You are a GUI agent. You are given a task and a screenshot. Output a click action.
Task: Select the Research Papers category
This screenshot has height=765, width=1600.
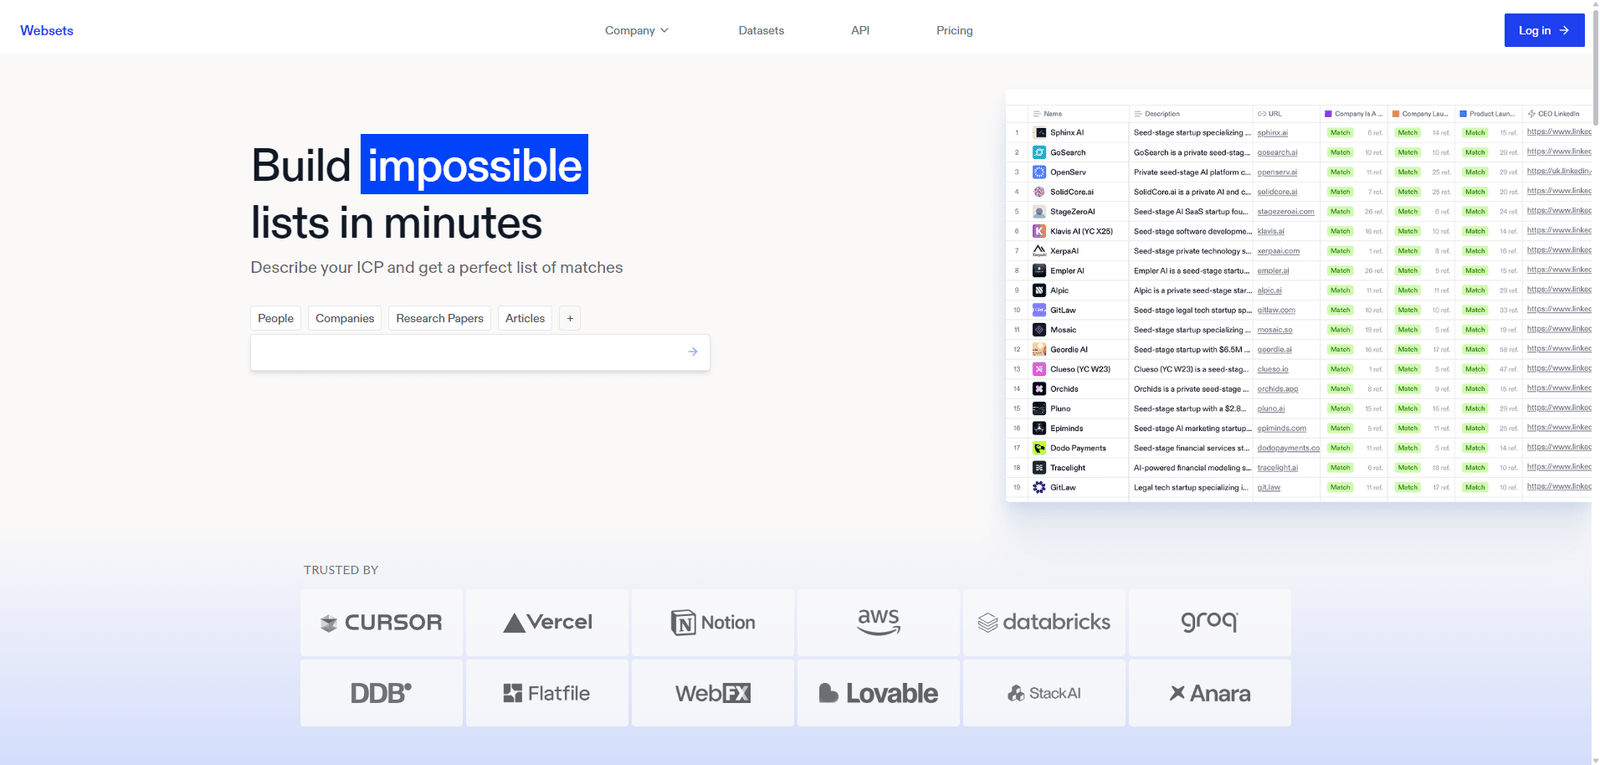pyautogui.click(x=440, y=318)
